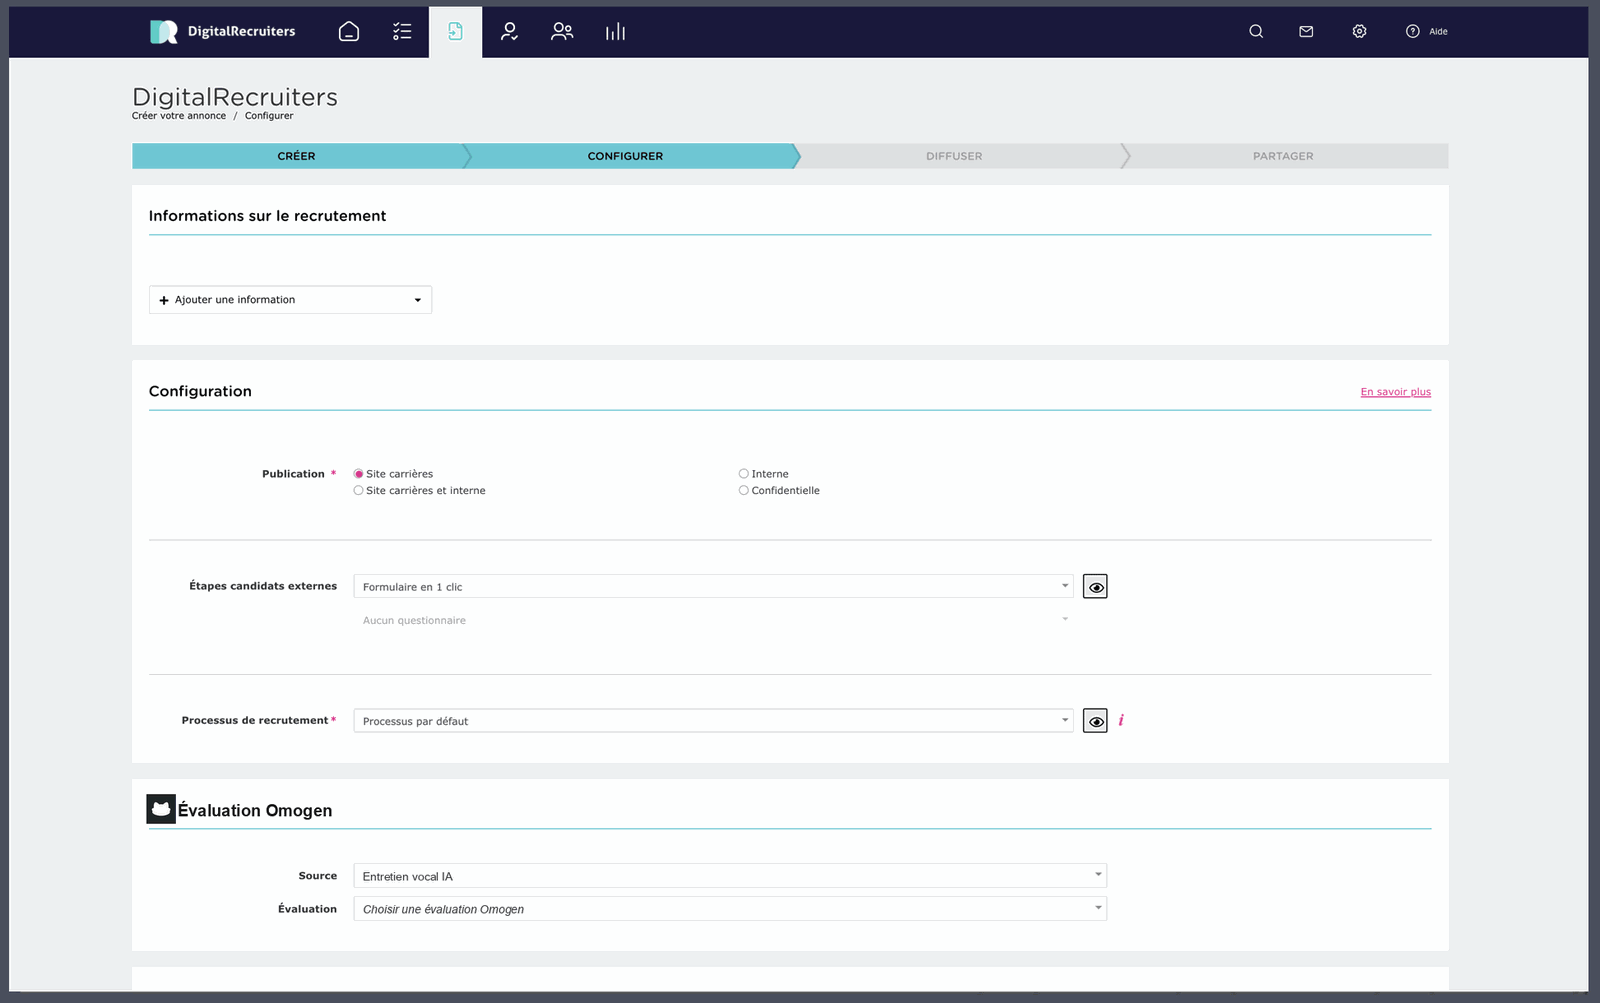Open the task checklist icon
This screenshot has width=1600, height=1003.
[x=402, y=32]
